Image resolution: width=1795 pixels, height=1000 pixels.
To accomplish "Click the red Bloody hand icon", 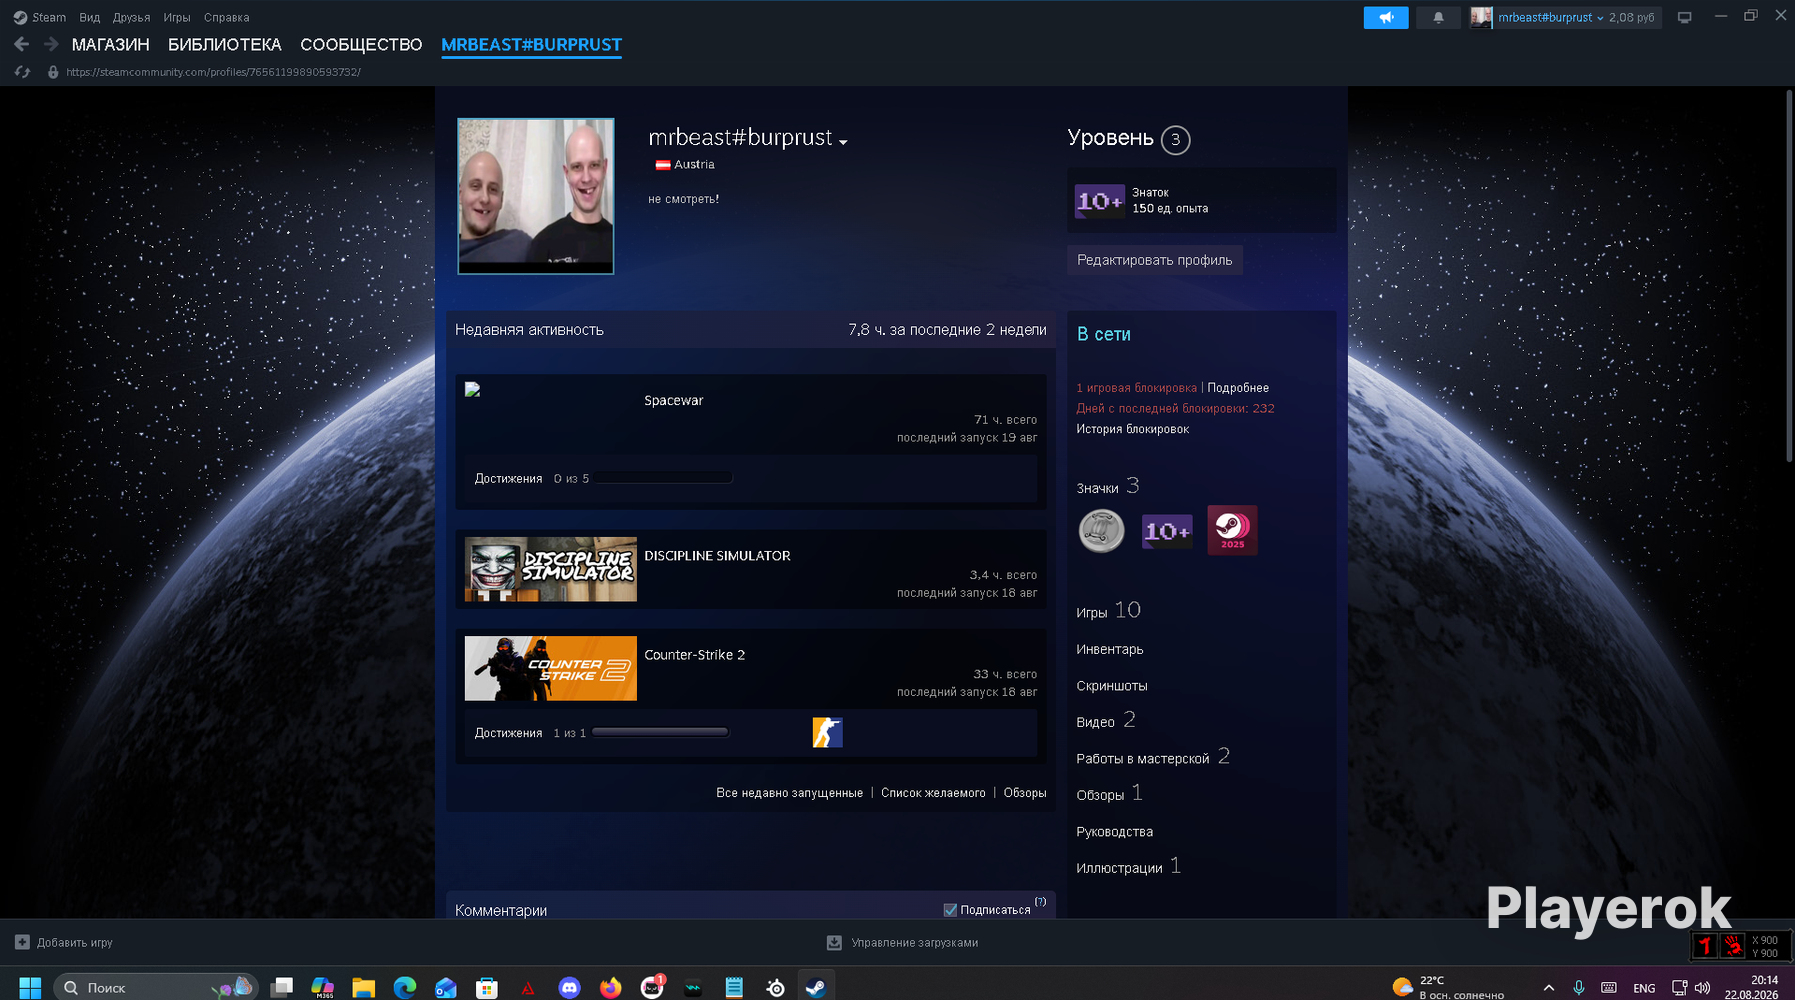I will [x=1733, y=945].
